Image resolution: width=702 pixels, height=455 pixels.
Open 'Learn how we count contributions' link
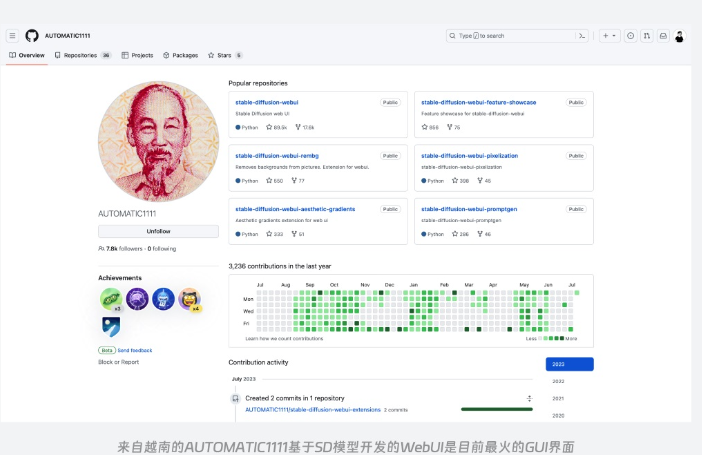(x=284, y=339)
